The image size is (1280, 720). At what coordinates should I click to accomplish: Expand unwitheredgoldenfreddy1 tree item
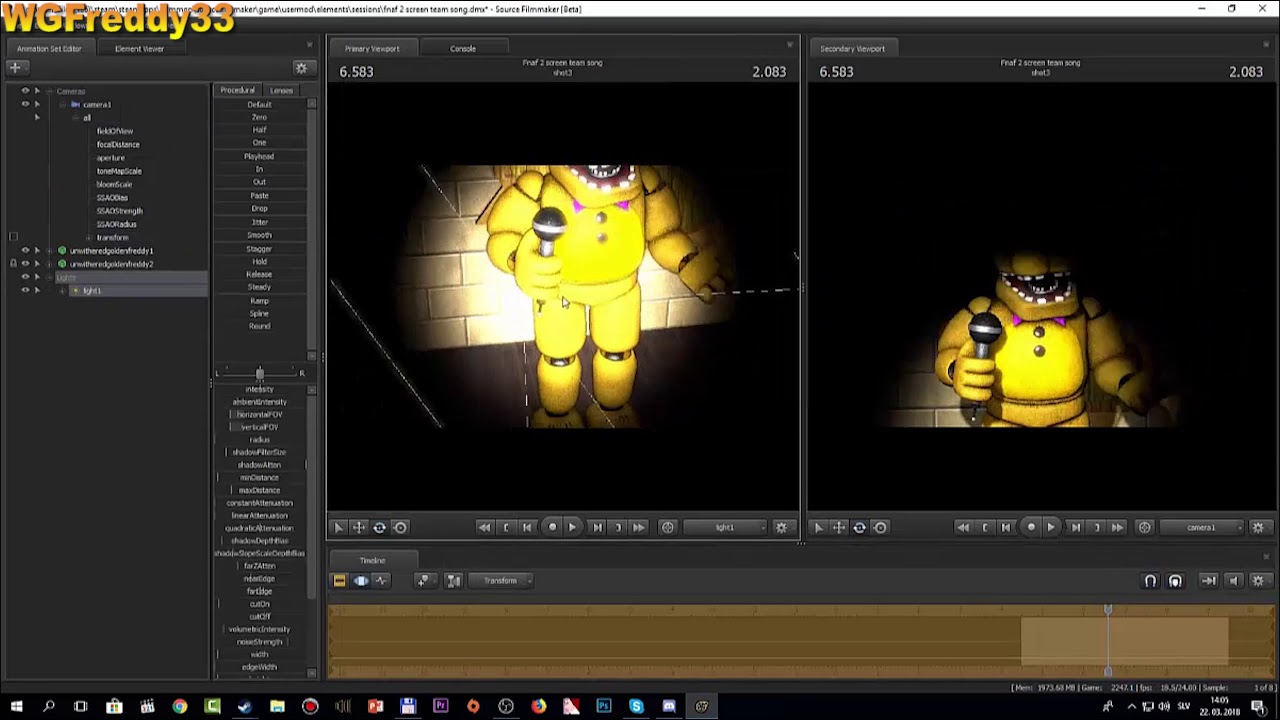click(50, 251)
